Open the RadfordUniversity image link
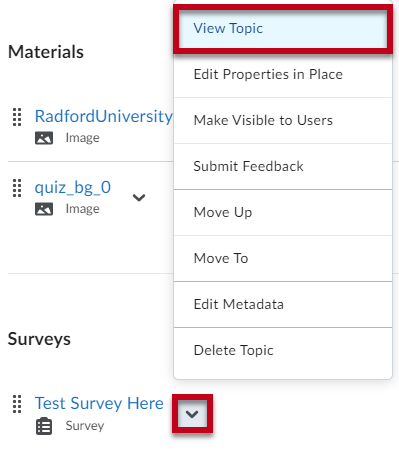This screenshot has height=459, width=399. click(104, 116)
